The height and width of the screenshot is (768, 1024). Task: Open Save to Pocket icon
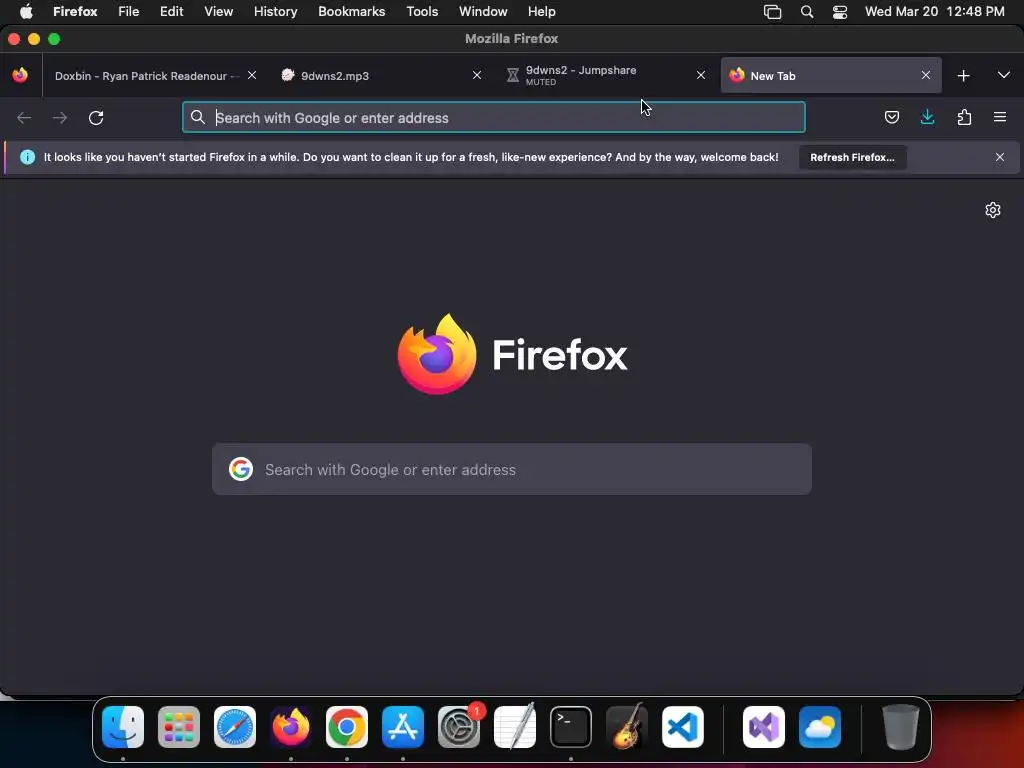pyautogui.click(x=891, y=118)
